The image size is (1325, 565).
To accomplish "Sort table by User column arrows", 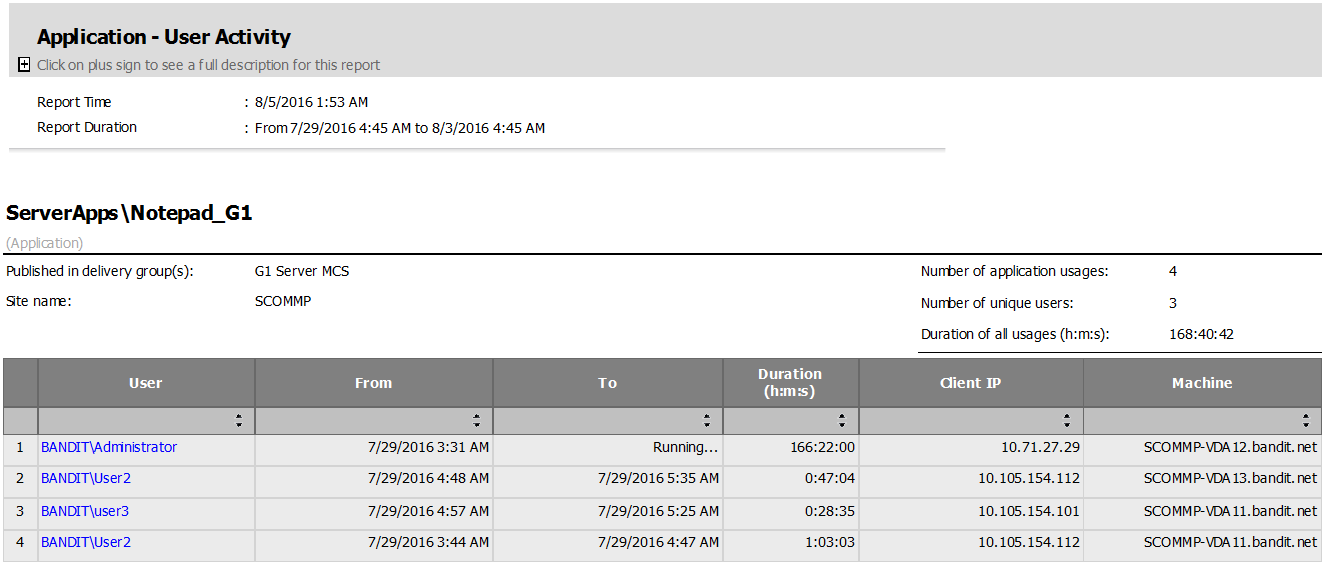I will click(x=238, y=421).
